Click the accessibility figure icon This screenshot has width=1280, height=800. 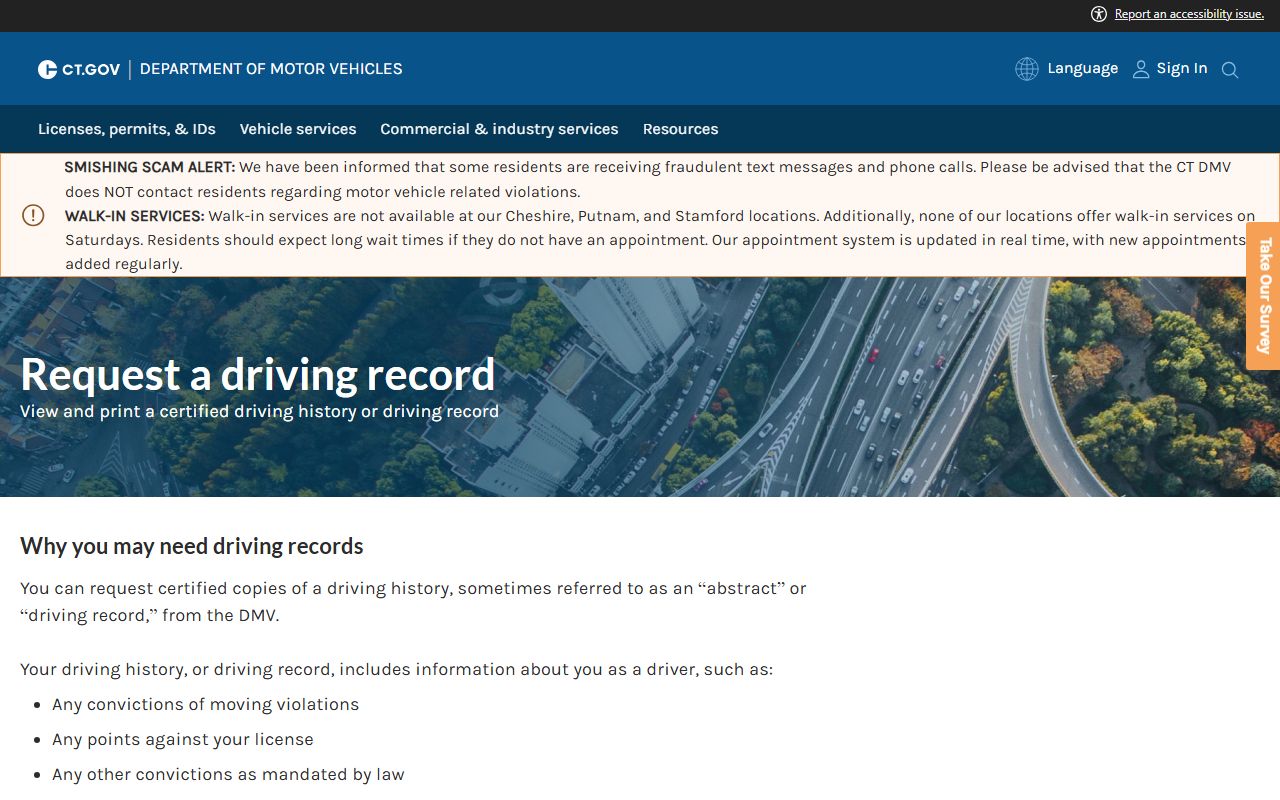point(1099,14)
